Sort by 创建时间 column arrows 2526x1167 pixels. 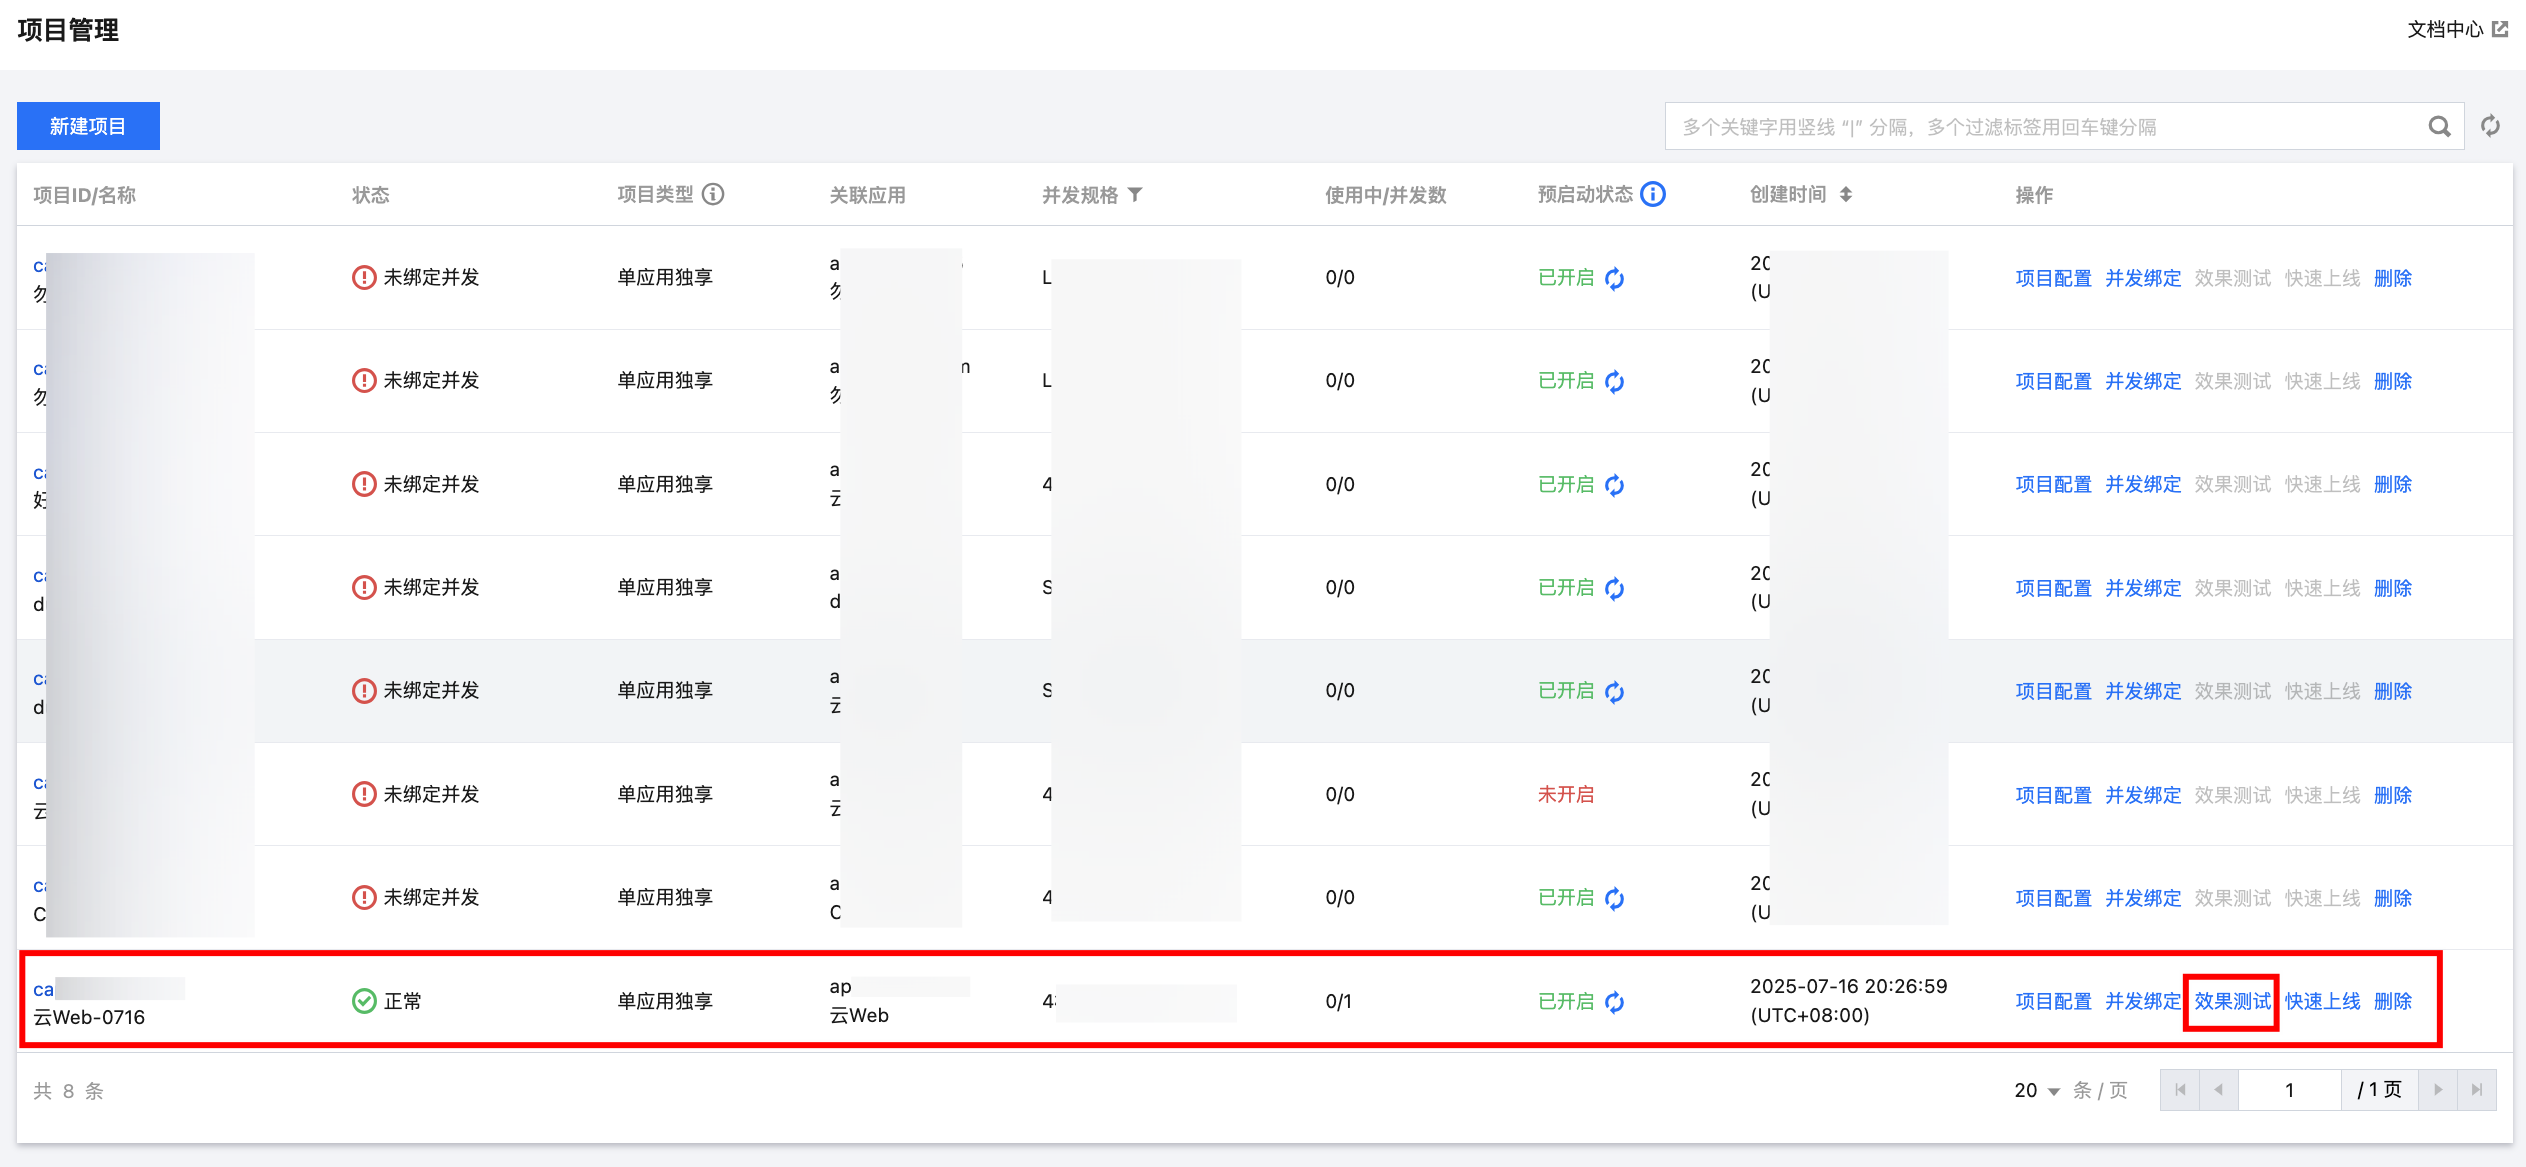[1846, 194]
